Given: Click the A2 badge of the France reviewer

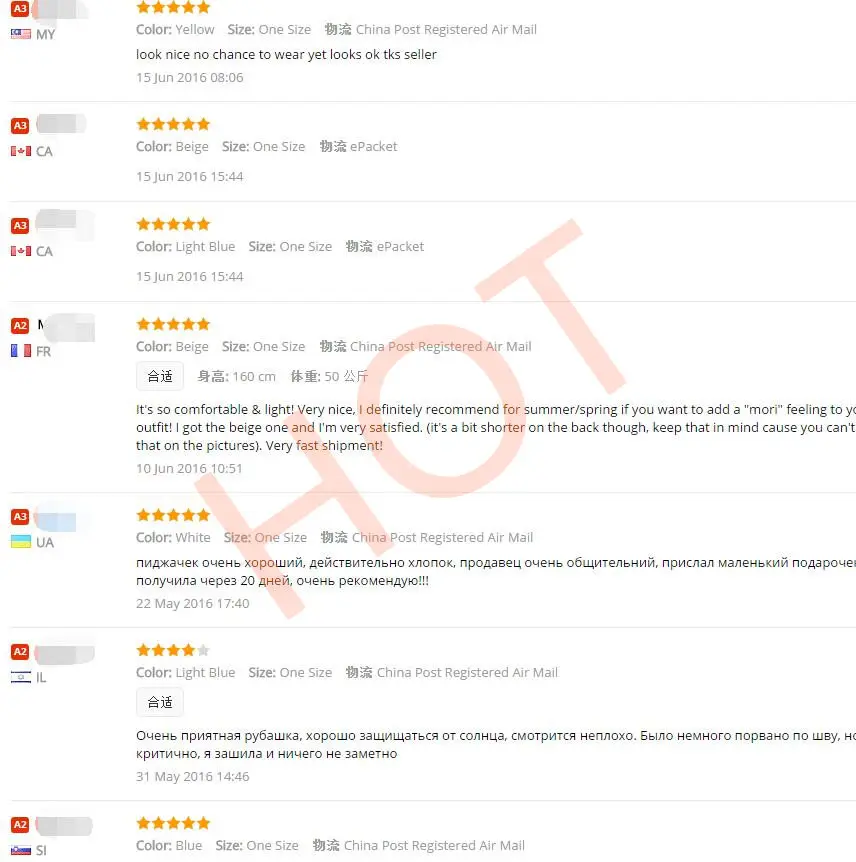Looking at the screenshot, I should [20, 325].
